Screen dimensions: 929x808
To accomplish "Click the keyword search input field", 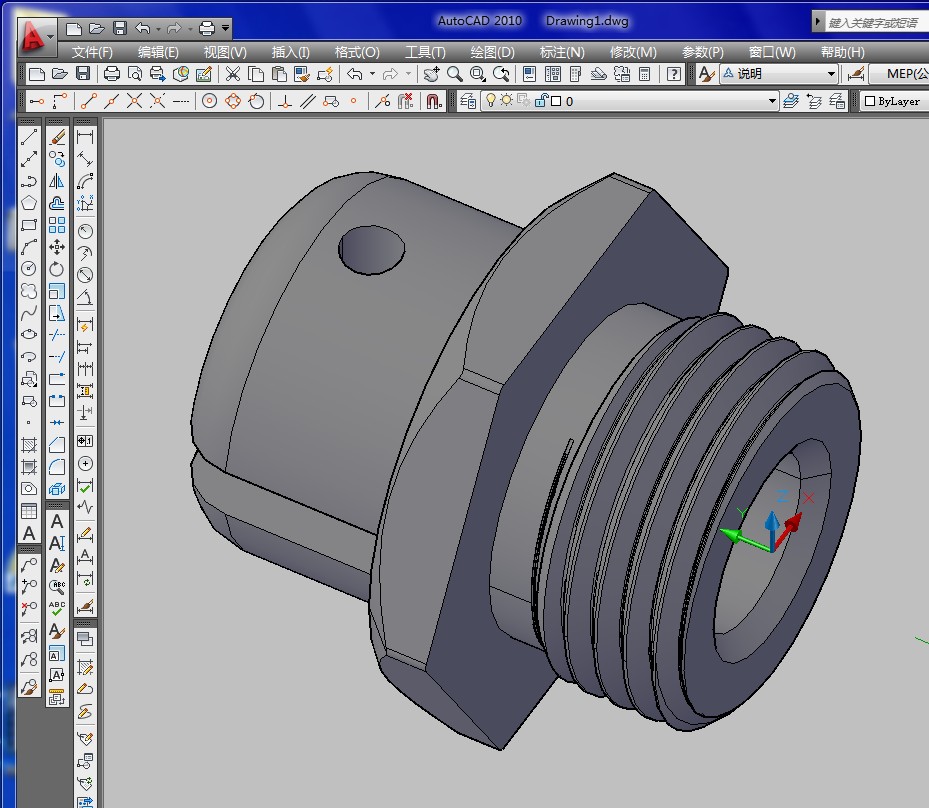I will tap(876, 23).
